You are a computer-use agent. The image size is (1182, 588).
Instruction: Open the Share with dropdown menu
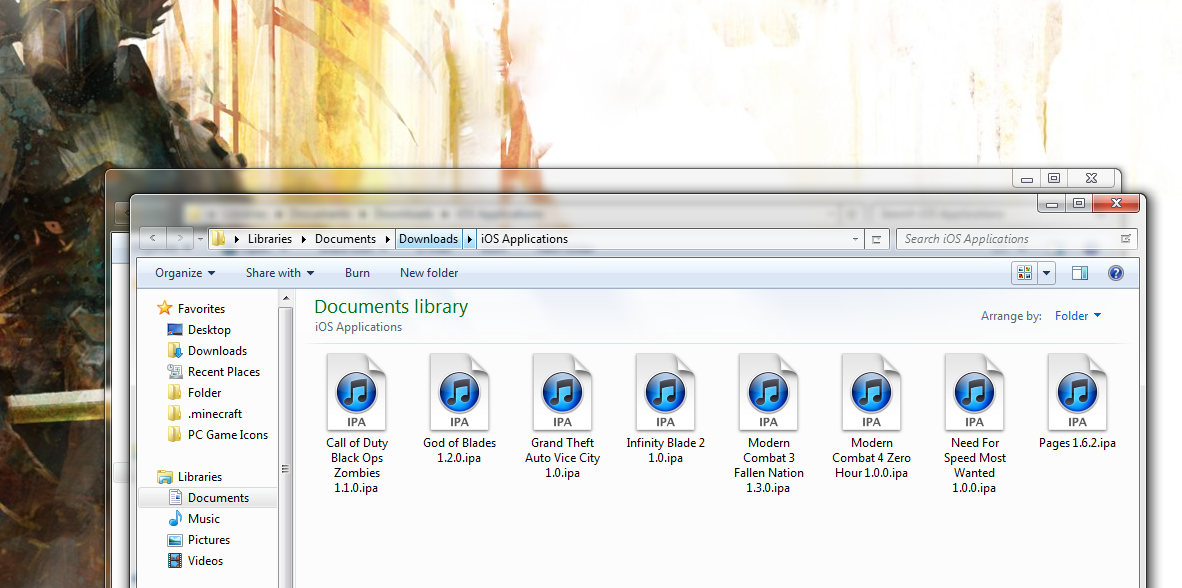[x=280, y=273]
